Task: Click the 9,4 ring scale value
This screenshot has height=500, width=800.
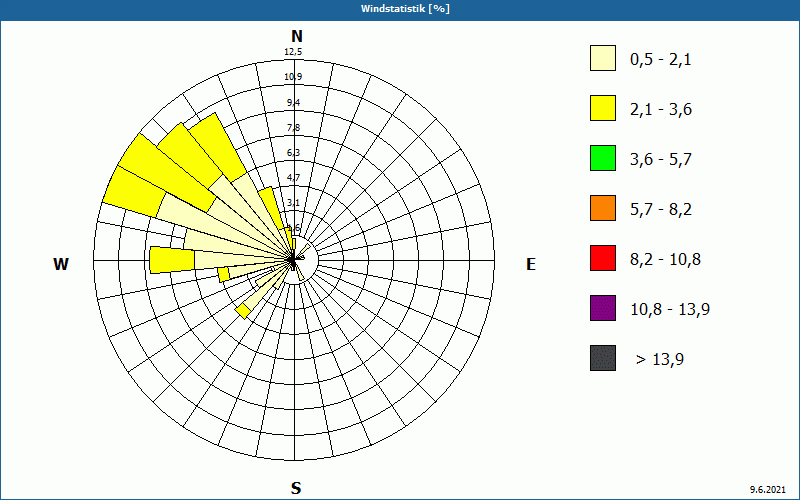Action: coord(293,103)
